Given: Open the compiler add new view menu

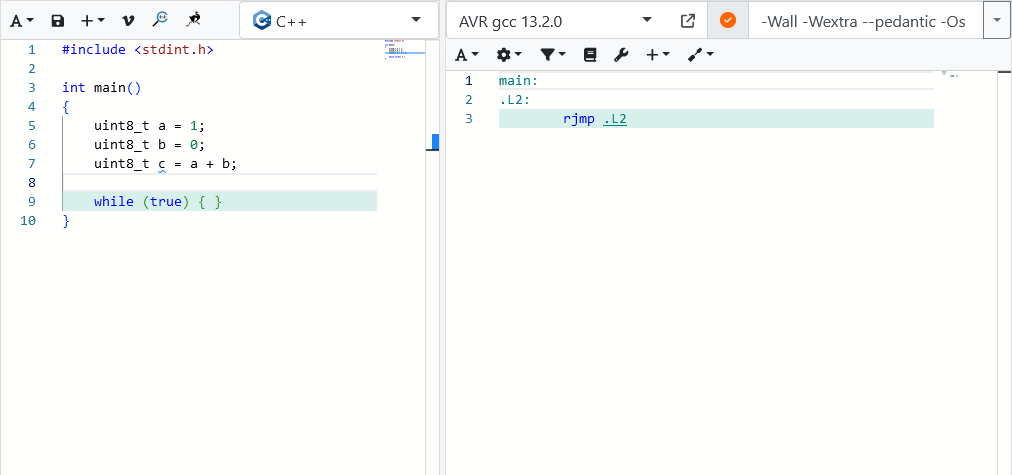Looking at the screenshot, I should pos(657,55).
